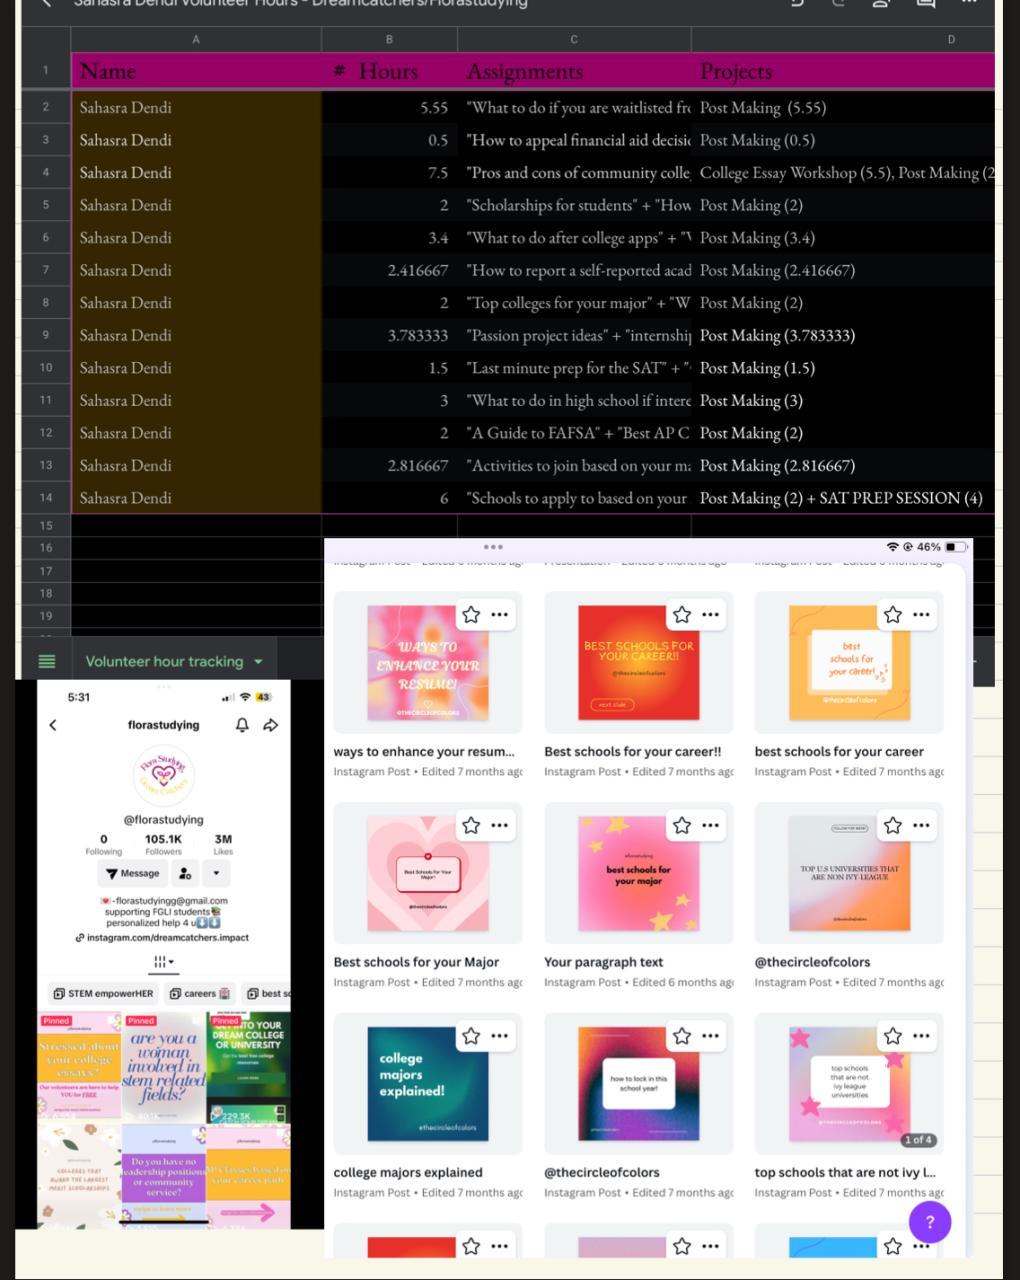Open more options for the non-Ivy universities design

point(921,825)
